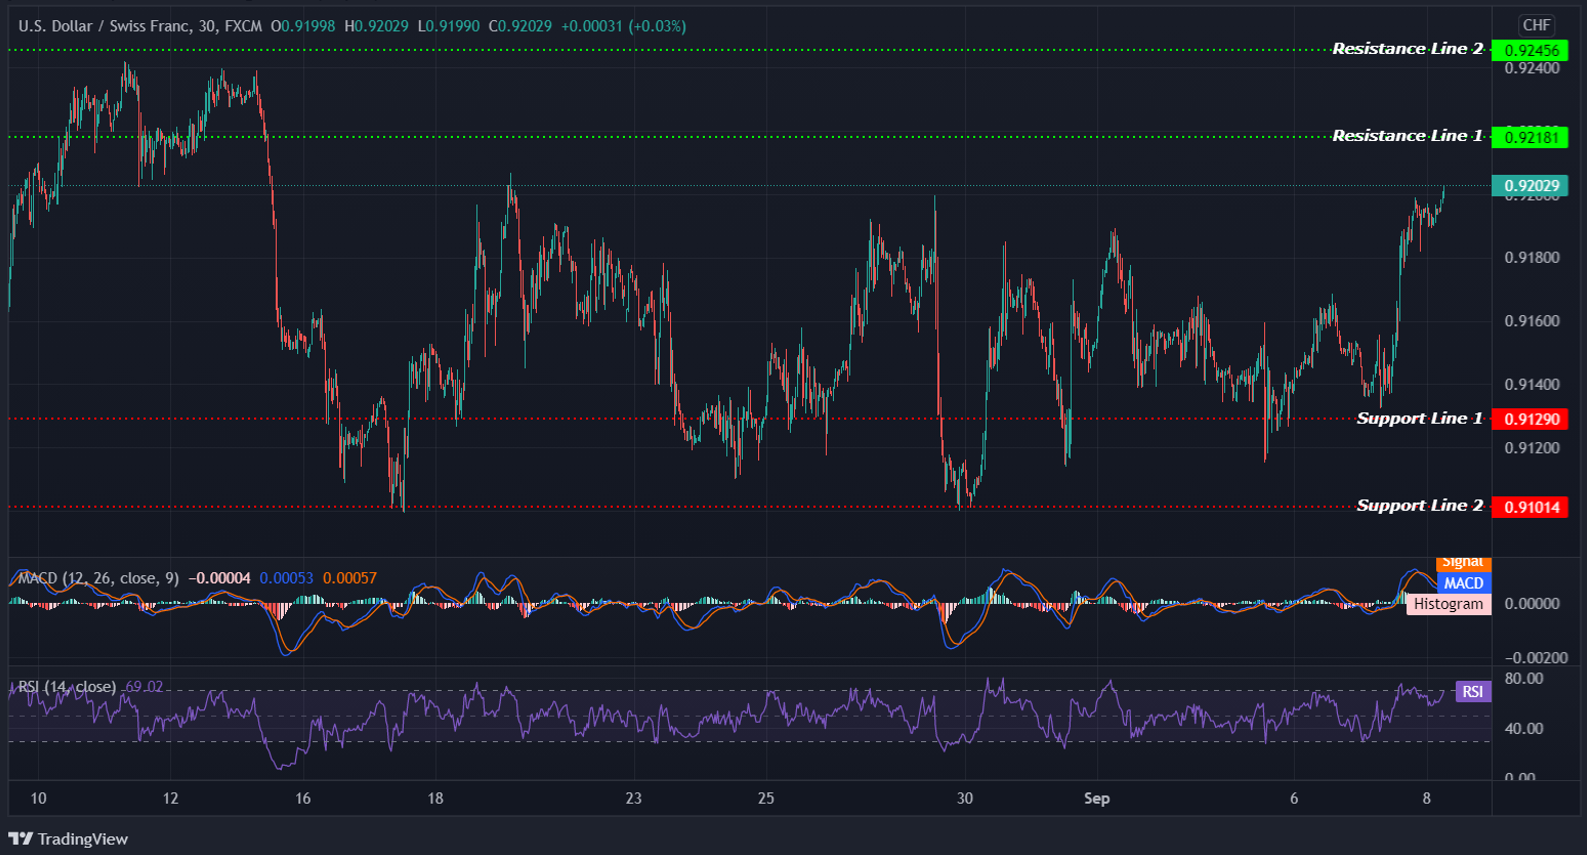Click the MACD histogram value -0.00004
This screenshot has width=1587, height=855.
(220, 578)
